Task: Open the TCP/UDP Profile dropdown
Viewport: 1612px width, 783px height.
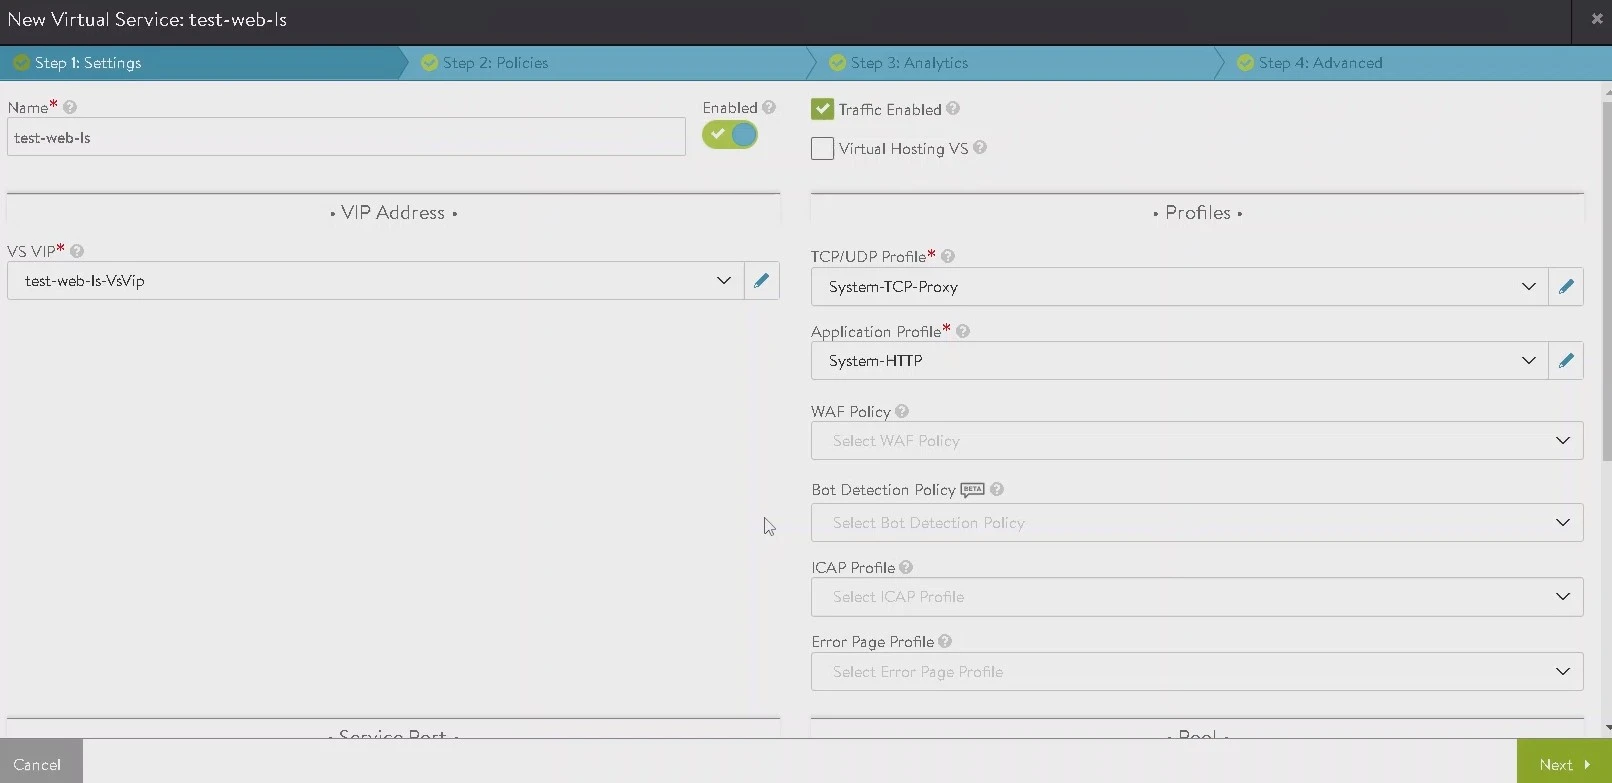Action: click(1179, 287)
